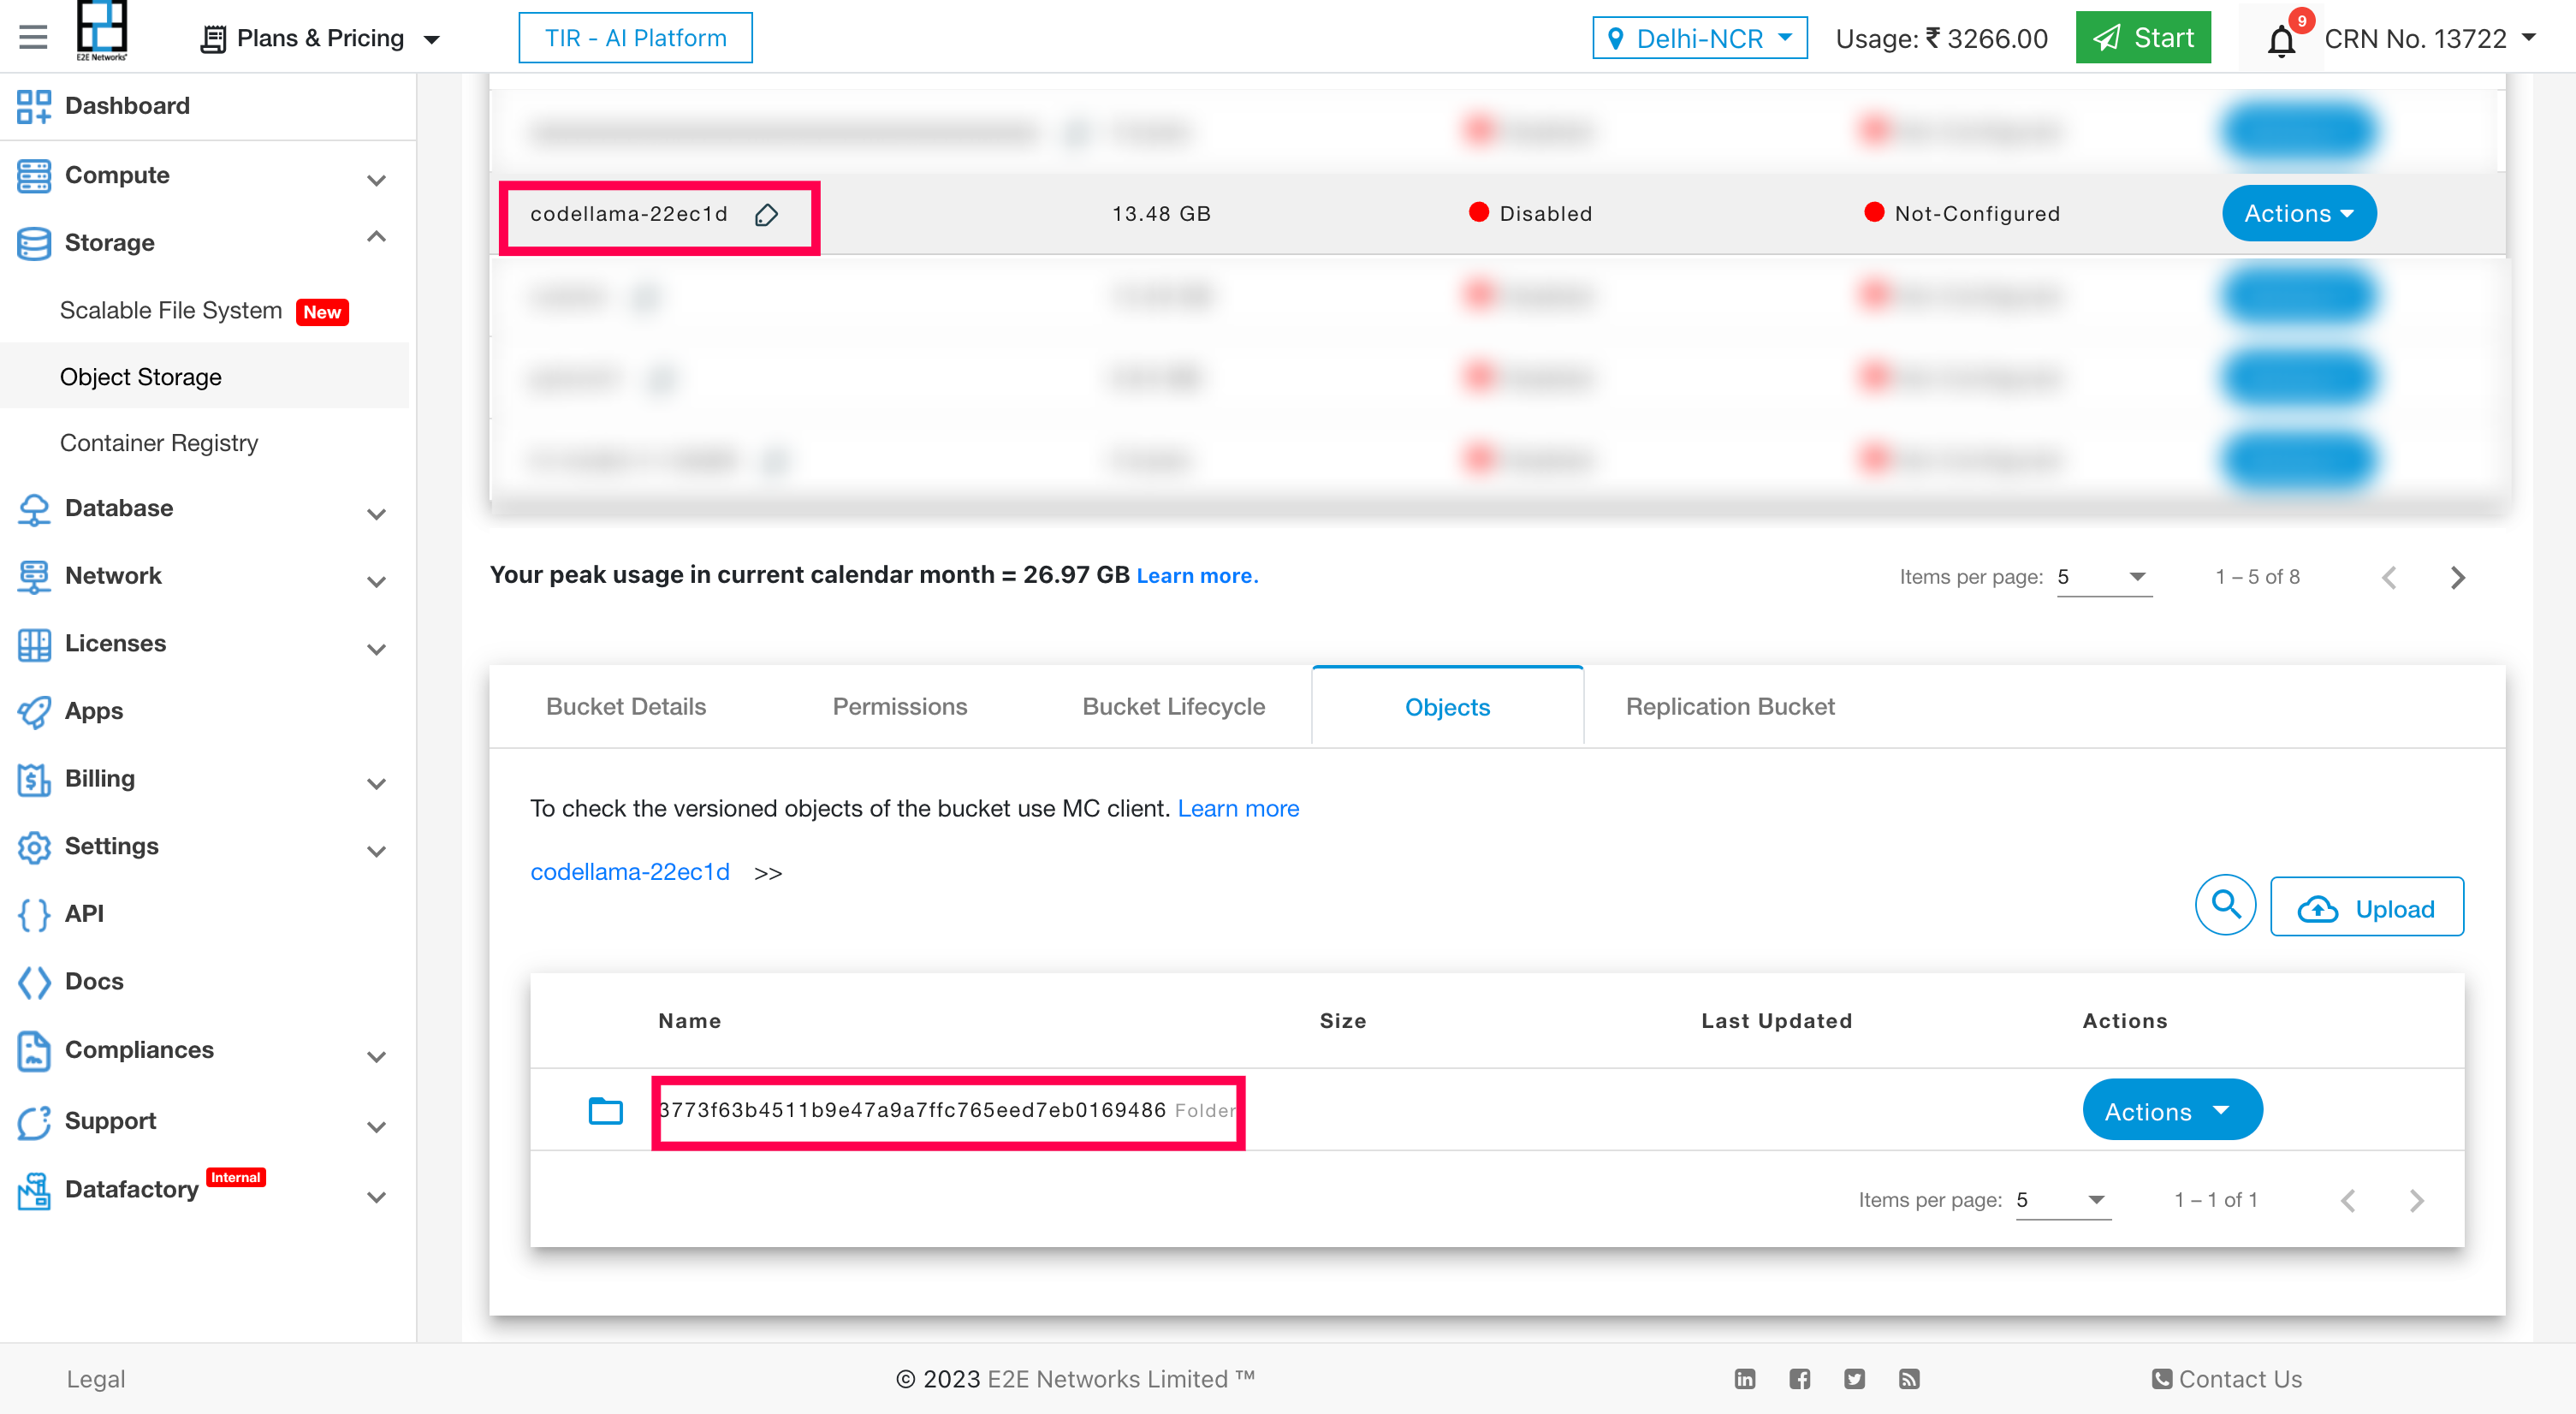
Task: Open the Legal footer link
Action: 96,1379
